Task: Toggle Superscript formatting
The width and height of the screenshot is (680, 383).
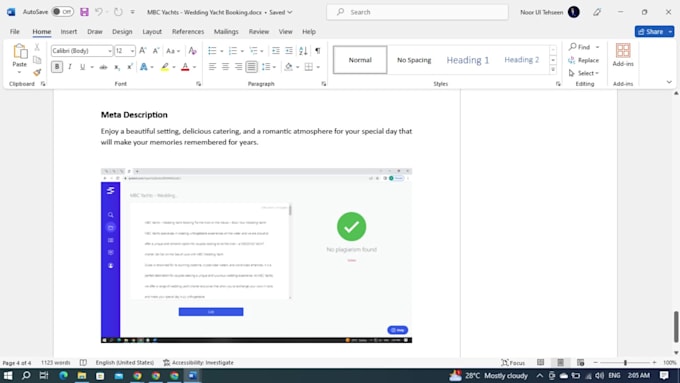Action: coord(130,67)
